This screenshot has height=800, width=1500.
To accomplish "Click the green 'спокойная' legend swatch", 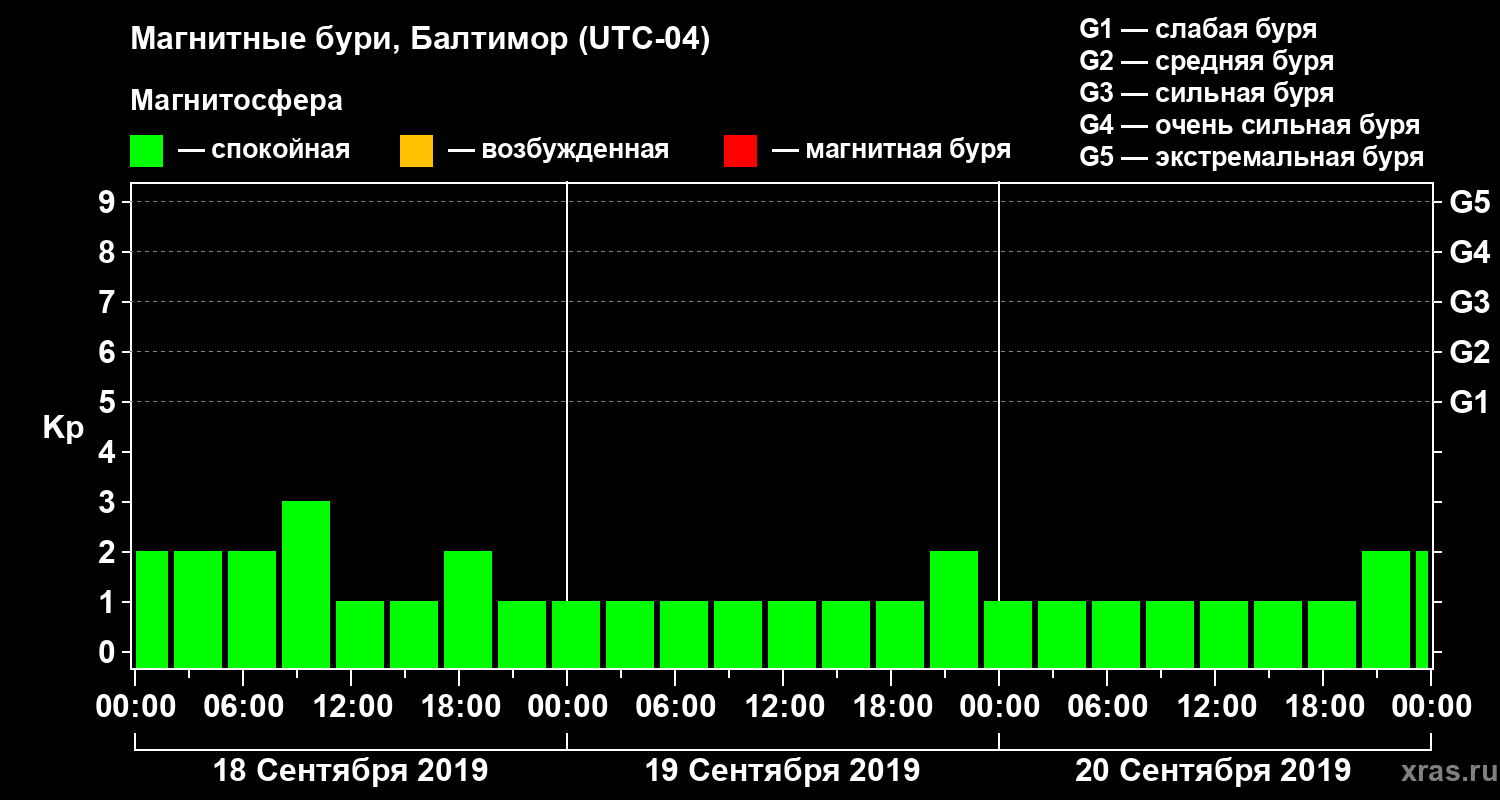I will [146, 151].
